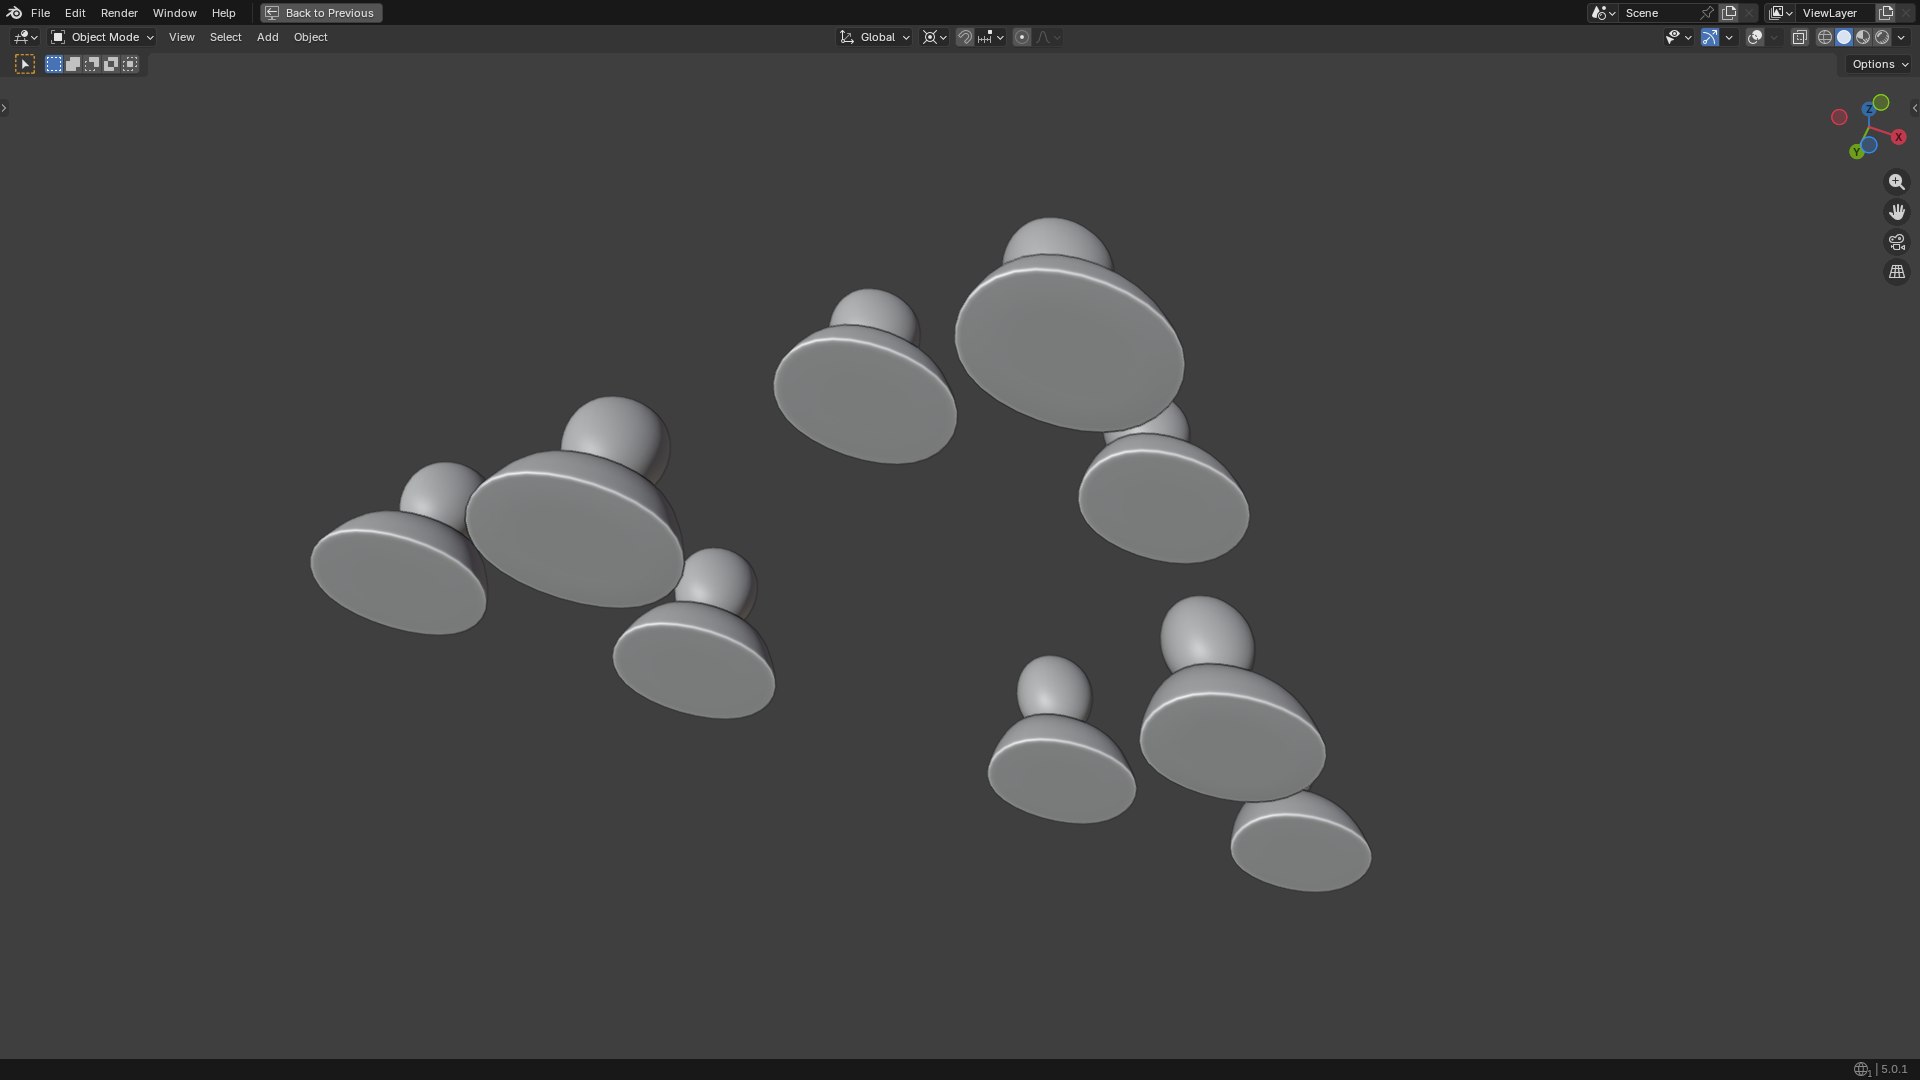The image size is (1920, 1080).
Task: Toggle the show overlays button
Action: 1755,37
